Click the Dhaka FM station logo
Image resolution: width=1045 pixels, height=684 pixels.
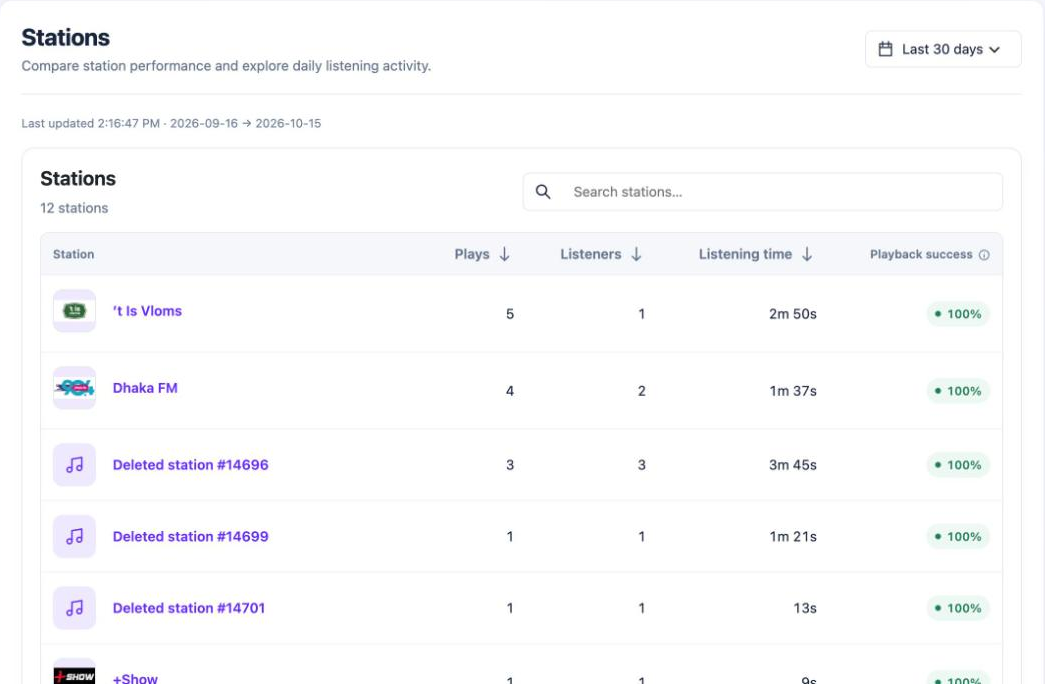point(75,388)
